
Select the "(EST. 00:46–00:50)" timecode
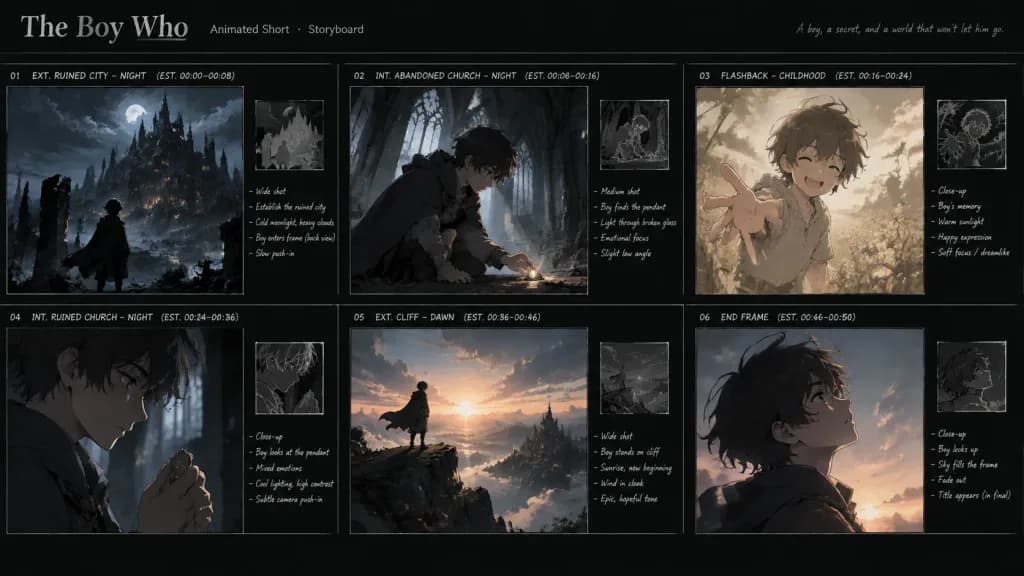coord(816,317)
